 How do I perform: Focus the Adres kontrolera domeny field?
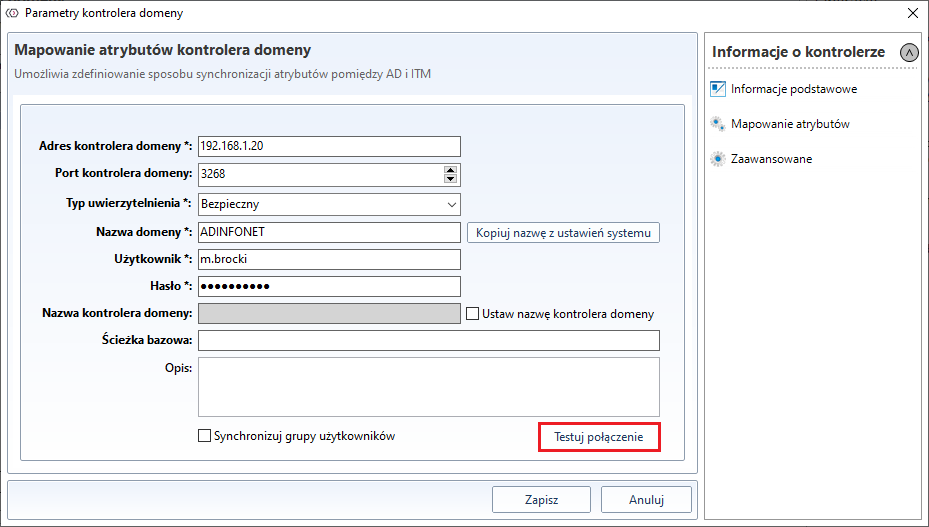coord(329,146)
